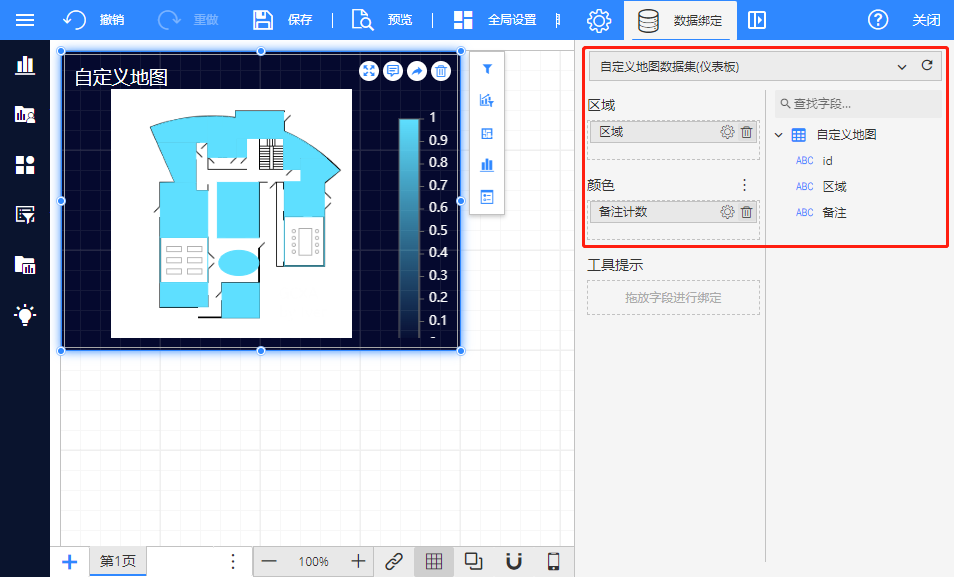Select the 第1页 page tab
Image resolution: width=954 pixels, height=577 pixels.
click(x=119, y=561)
